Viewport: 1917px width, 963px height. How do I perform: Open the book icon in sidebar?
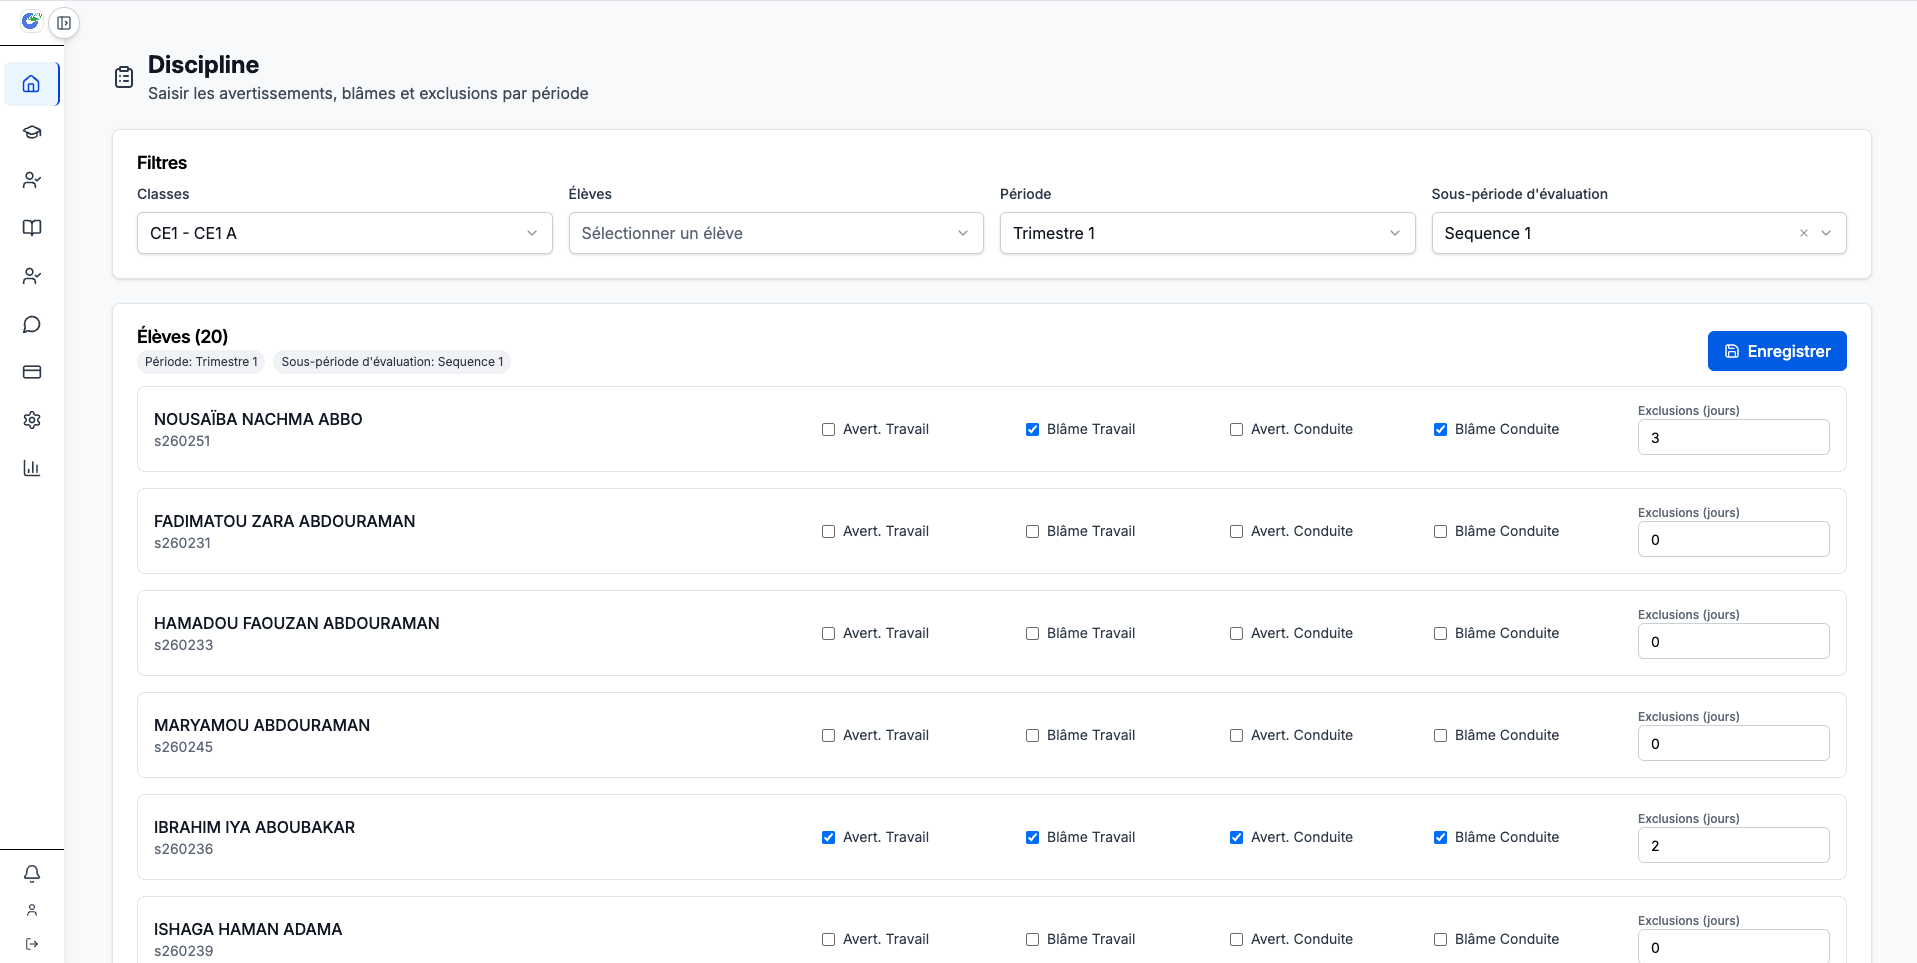click(x=32, y=228)
